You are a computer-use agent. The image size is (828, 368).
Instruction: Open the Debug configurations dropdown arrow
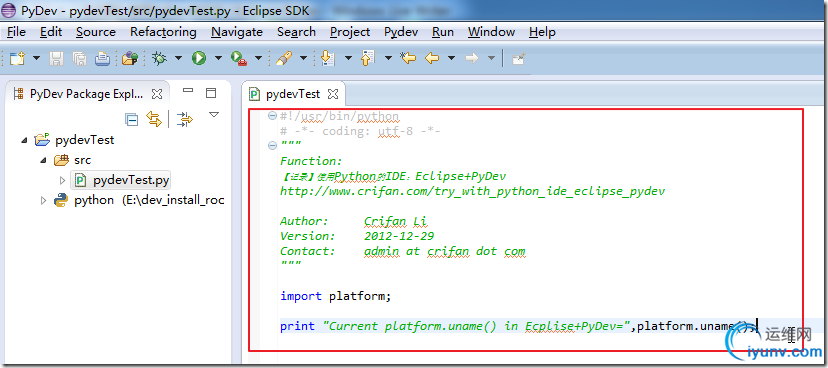[178, 59]
